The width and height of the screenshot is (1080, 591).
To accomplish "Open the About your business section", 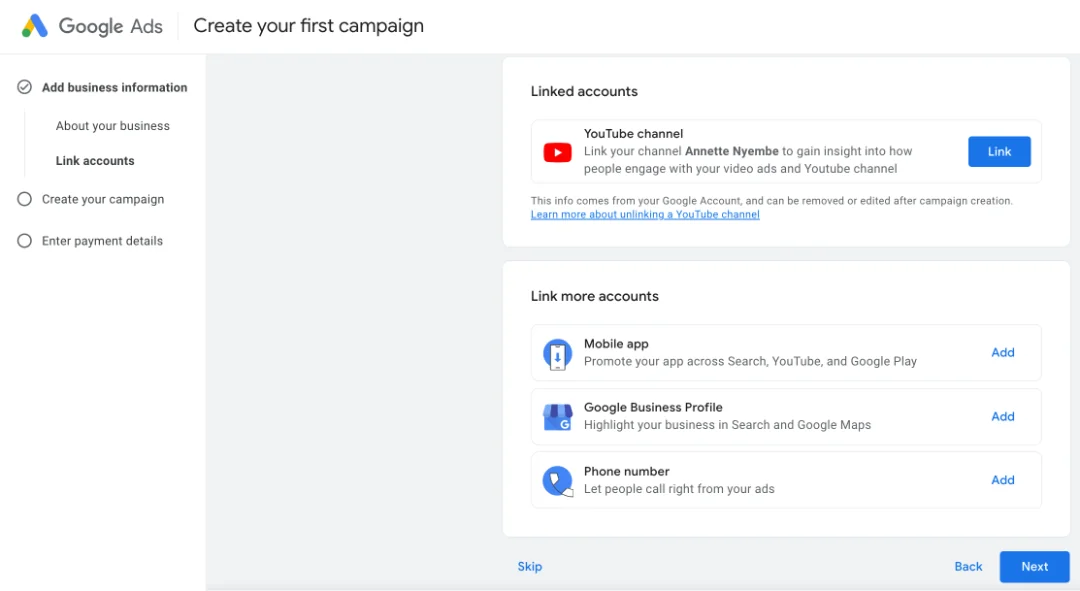I will point(113,125).
